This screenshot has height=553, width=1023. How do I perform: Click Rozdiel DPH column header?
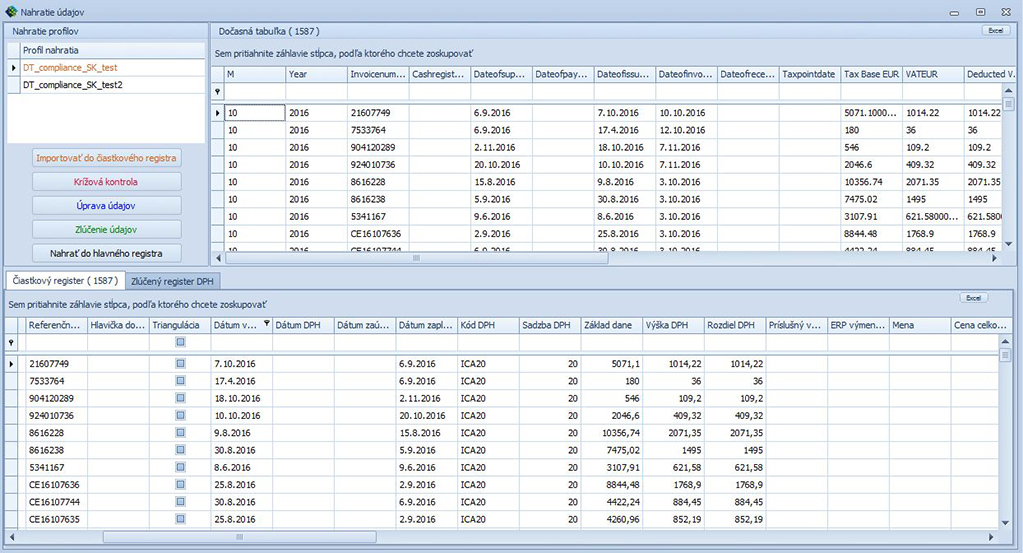coord(735,325)
